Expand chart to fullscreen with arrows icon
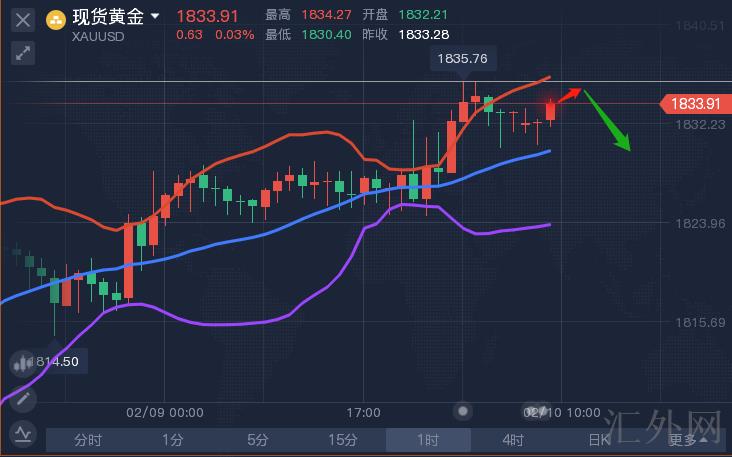Screen dimensions: 732x457 [22, 53]
